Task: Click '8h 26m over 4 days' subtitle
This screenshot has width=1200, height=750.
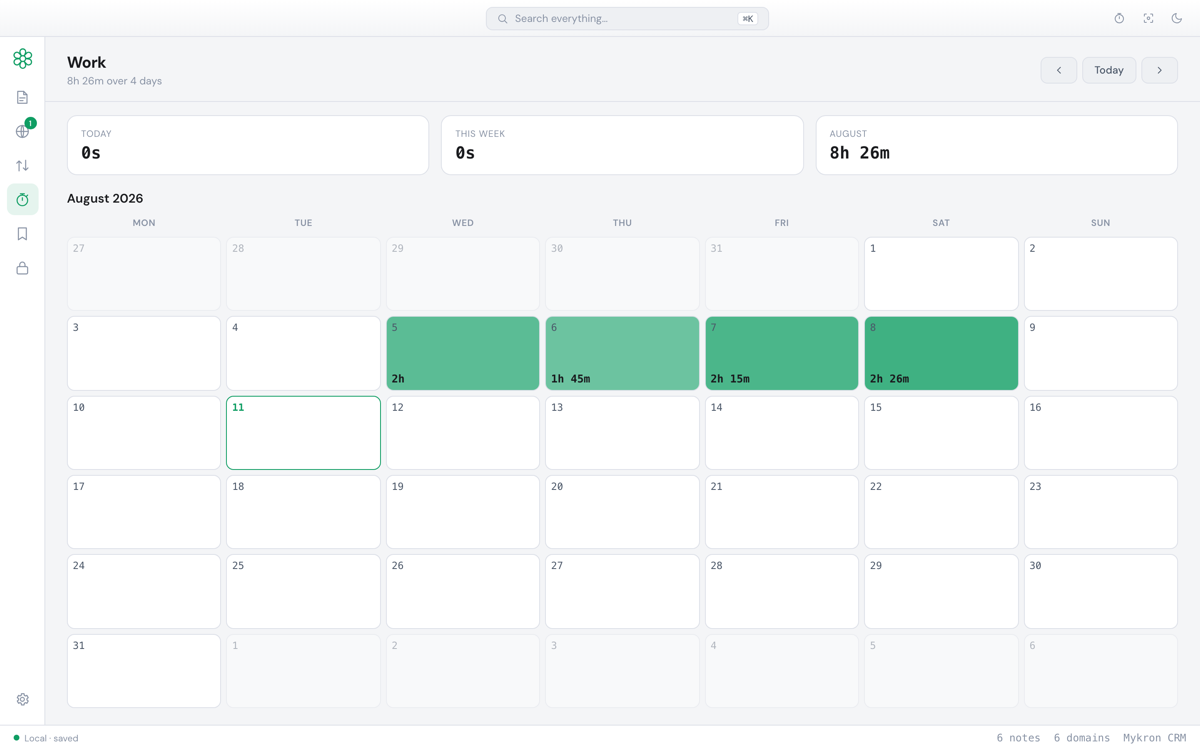Action: pyautogui.click(x=115, y=81)
